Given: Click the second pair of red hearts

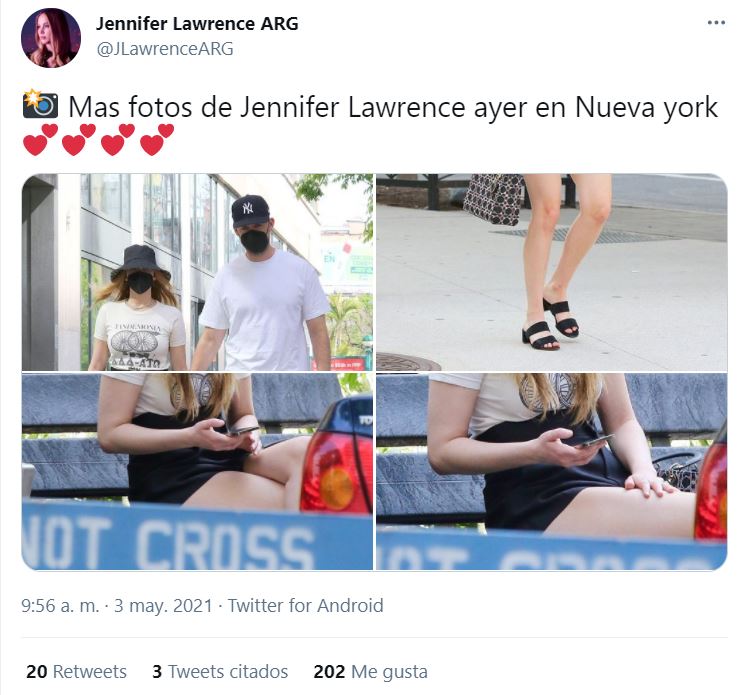Looking at the screenshot, I should pyautogui.click(x=79, y=140).
